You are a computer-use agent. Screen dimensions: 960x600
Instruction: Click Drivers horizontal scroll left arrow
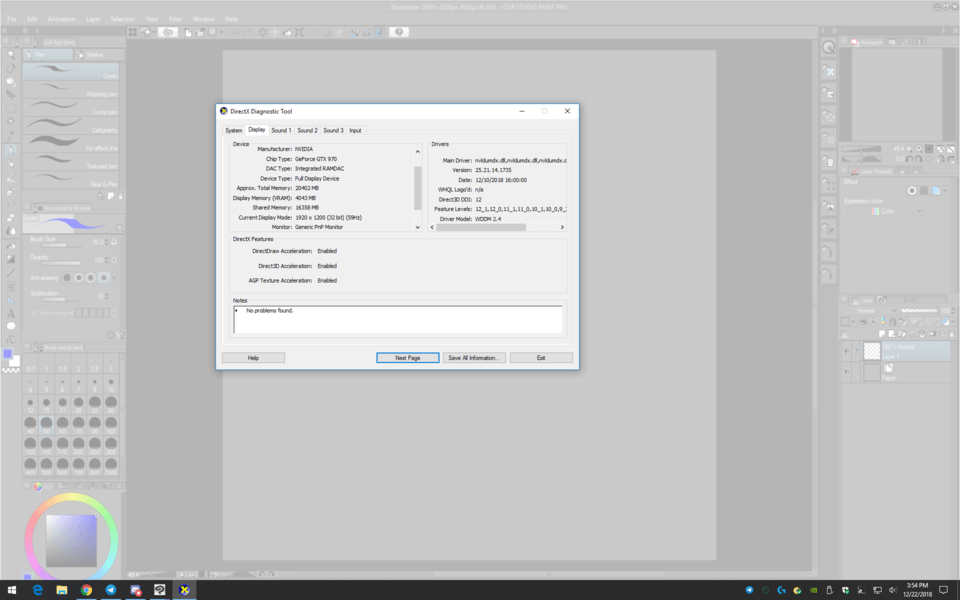point(432,227)
